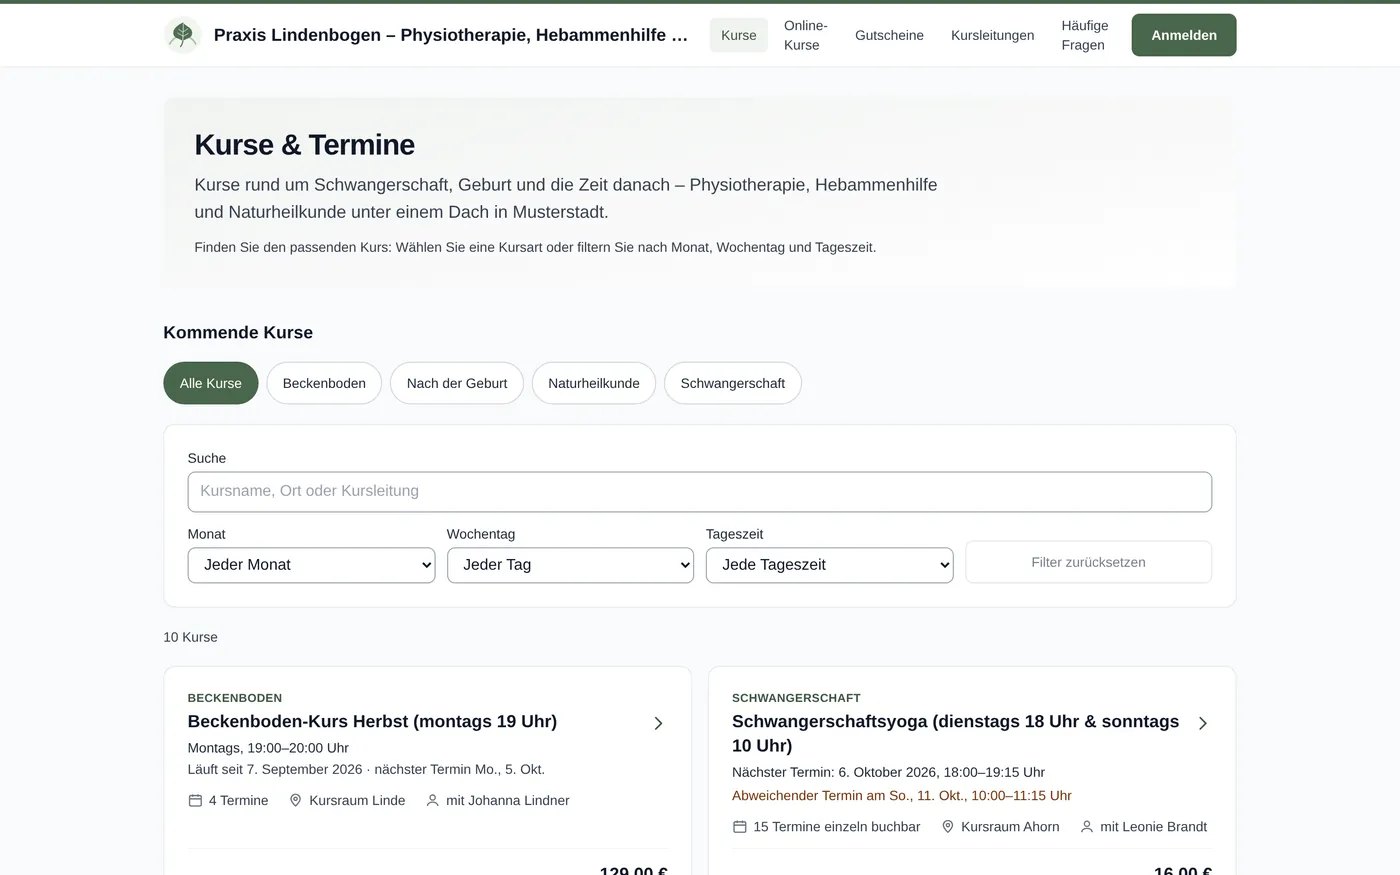
Task: Click the Anmelden button
Action: point(1184,35)
